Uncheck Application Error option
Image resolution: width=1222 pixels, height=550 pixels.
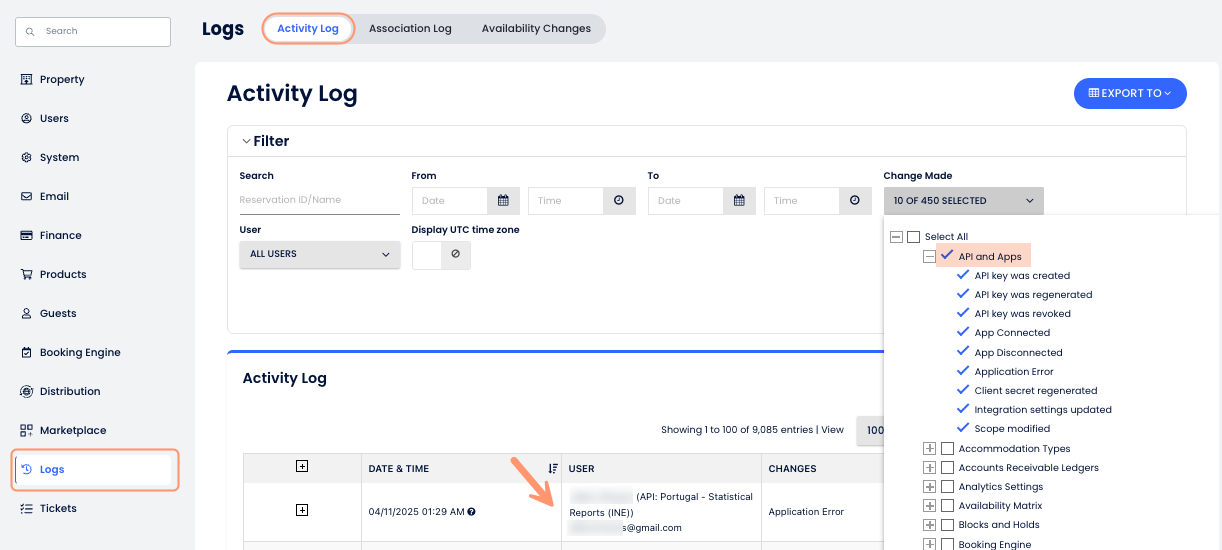coord(964,371)
